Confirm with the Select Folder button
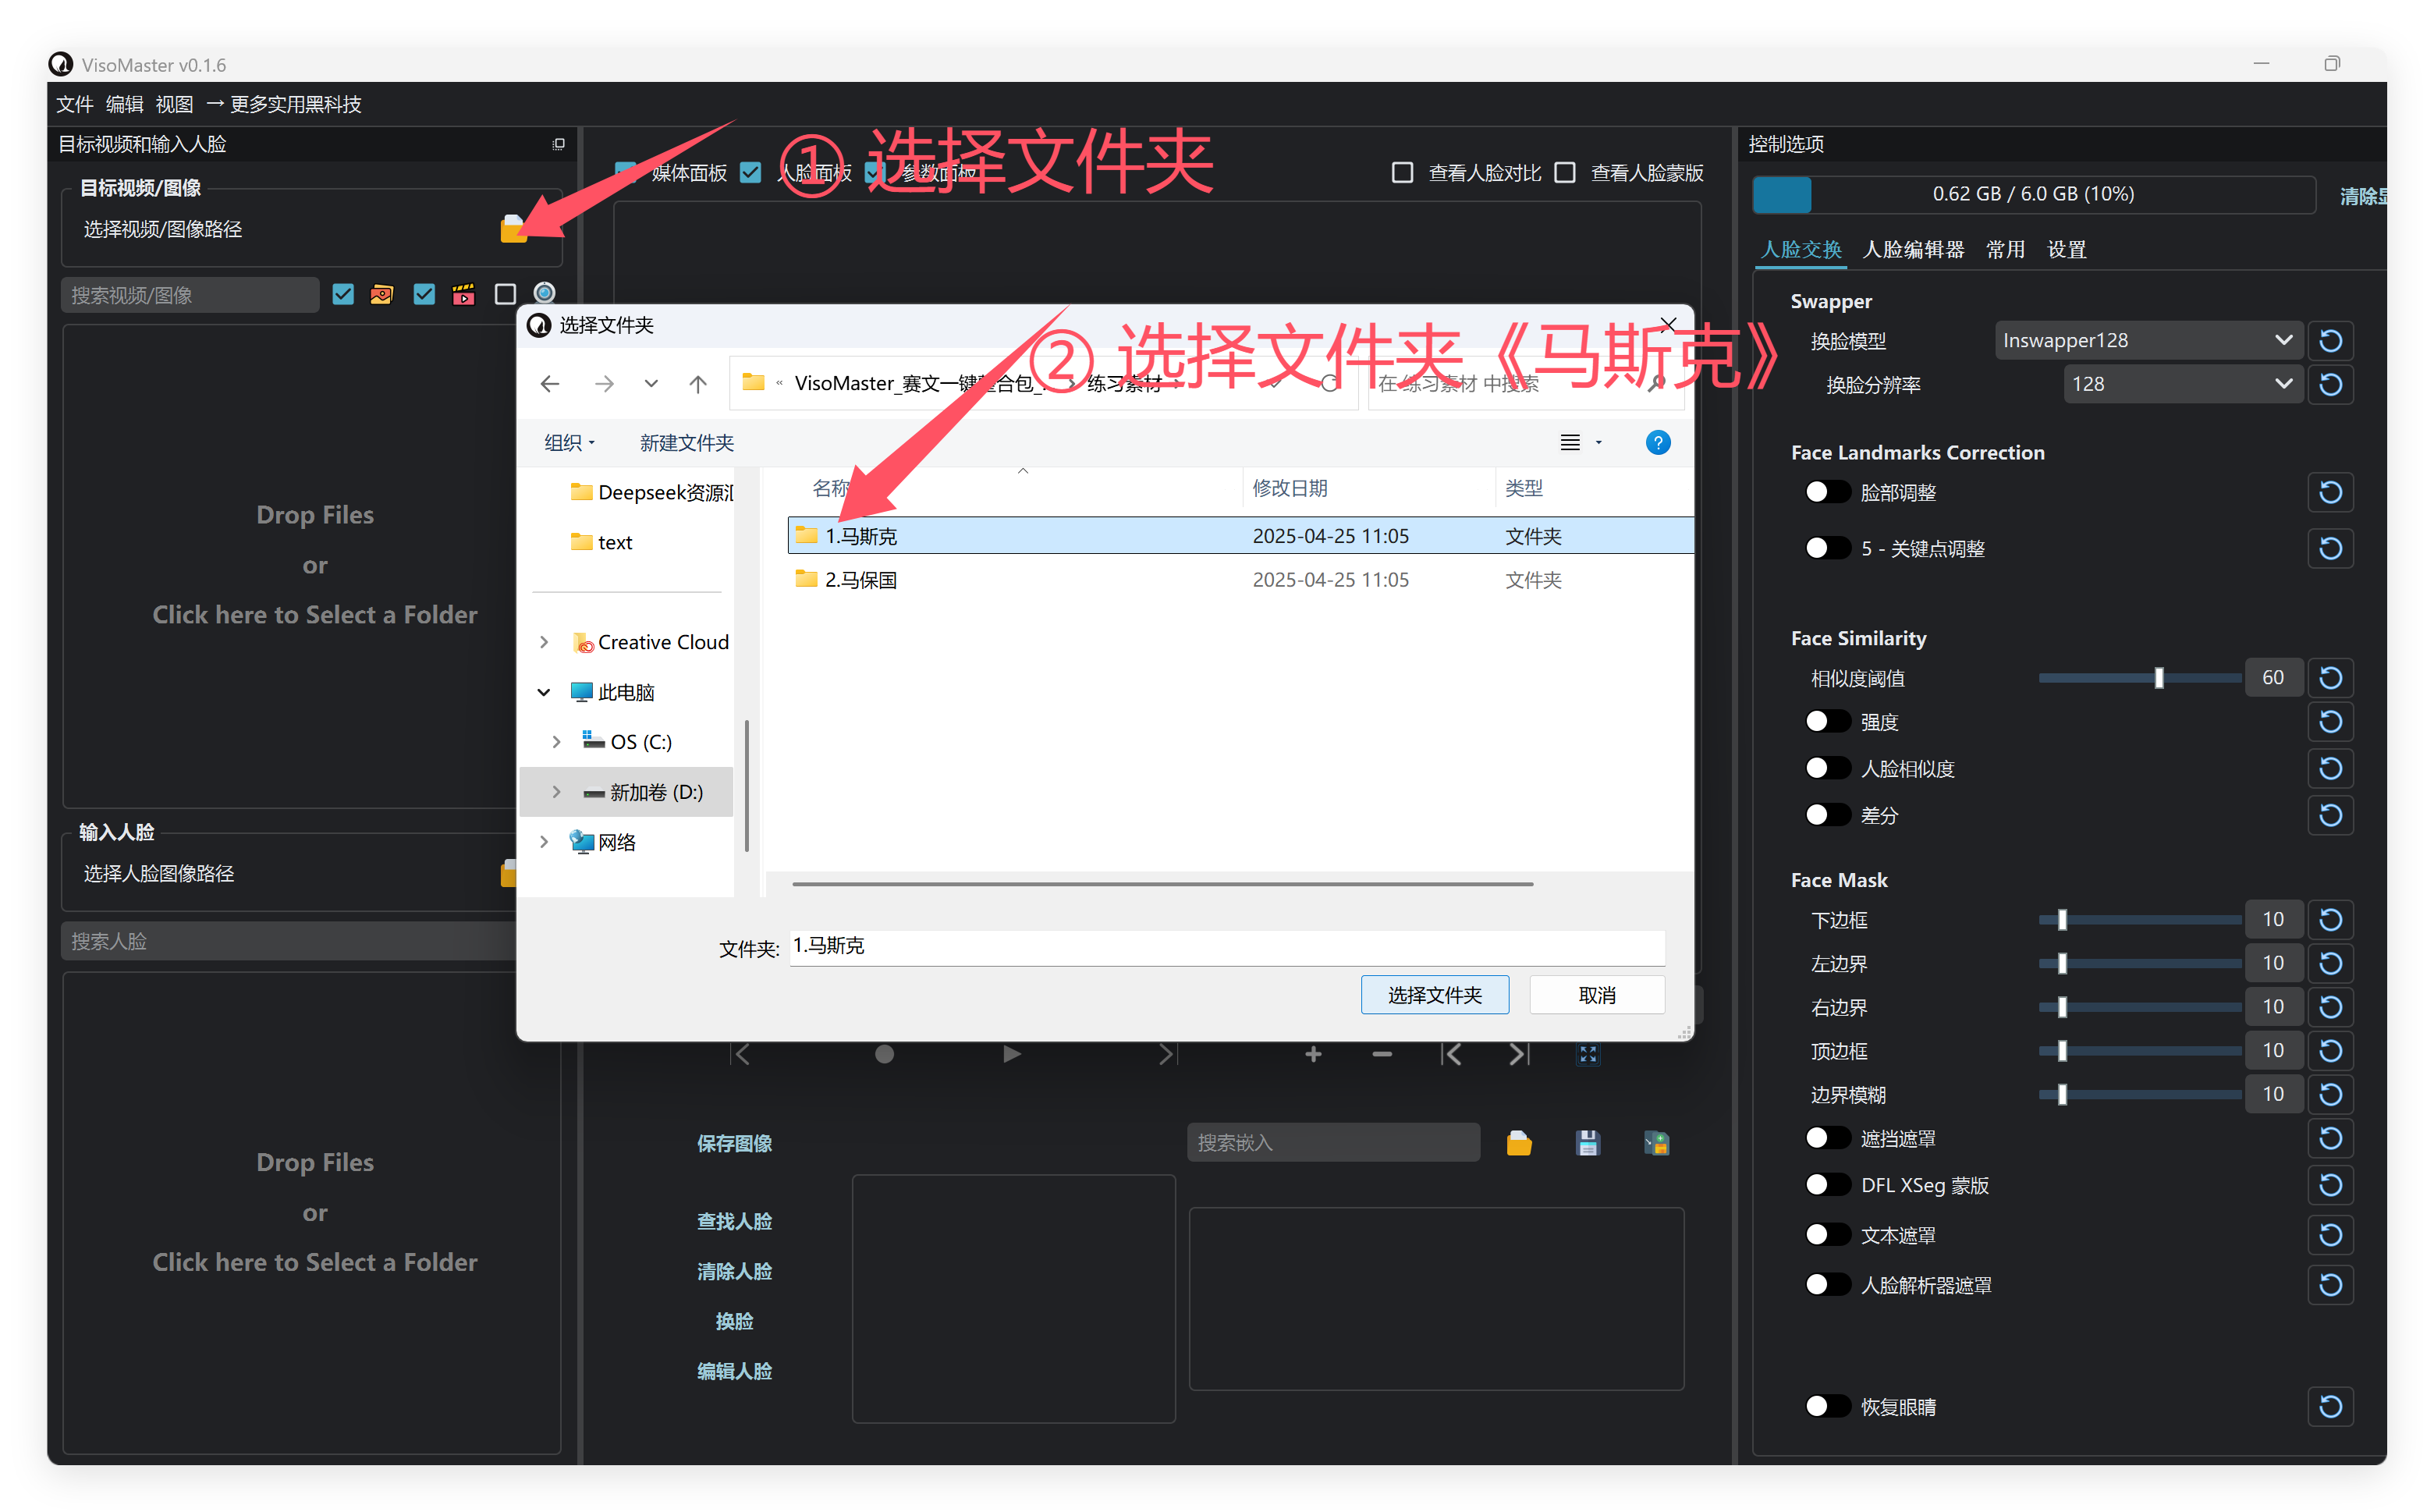Screen dimensions: 2434x1512 [1434, 995]
